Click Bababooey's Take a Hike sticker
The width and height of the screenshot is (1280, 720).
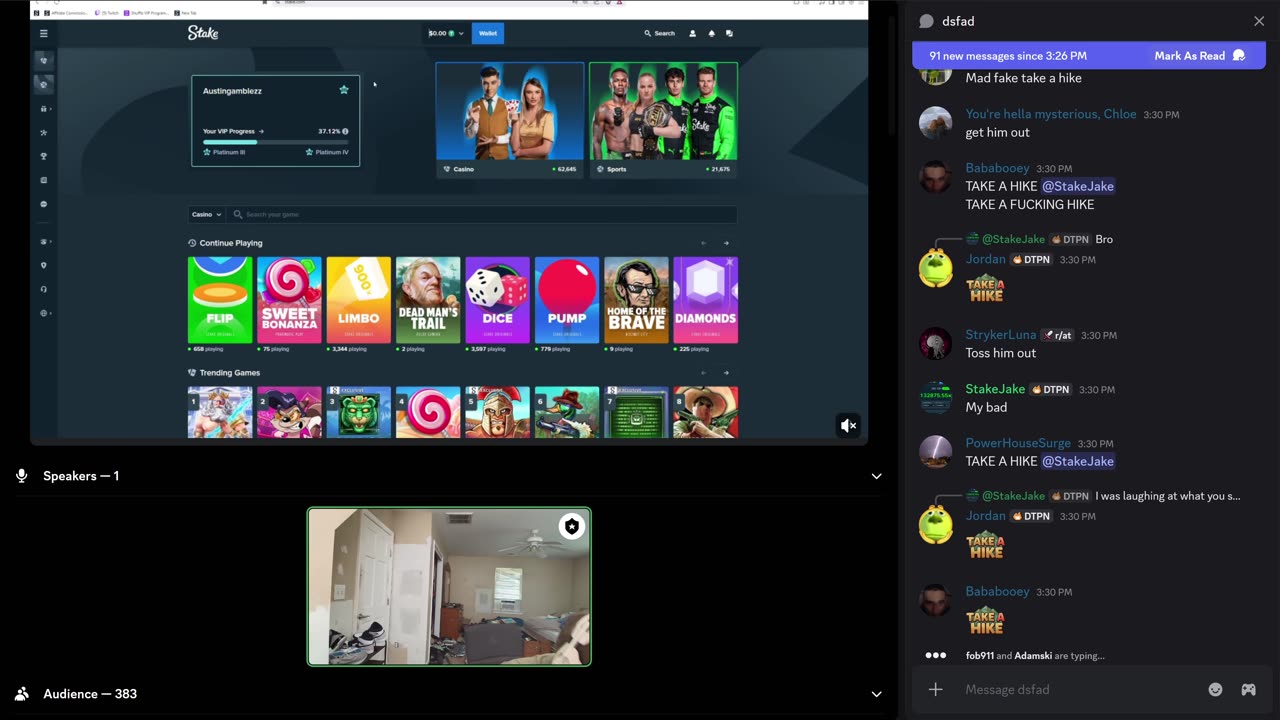pyautogui.click(x=985, y=621)
